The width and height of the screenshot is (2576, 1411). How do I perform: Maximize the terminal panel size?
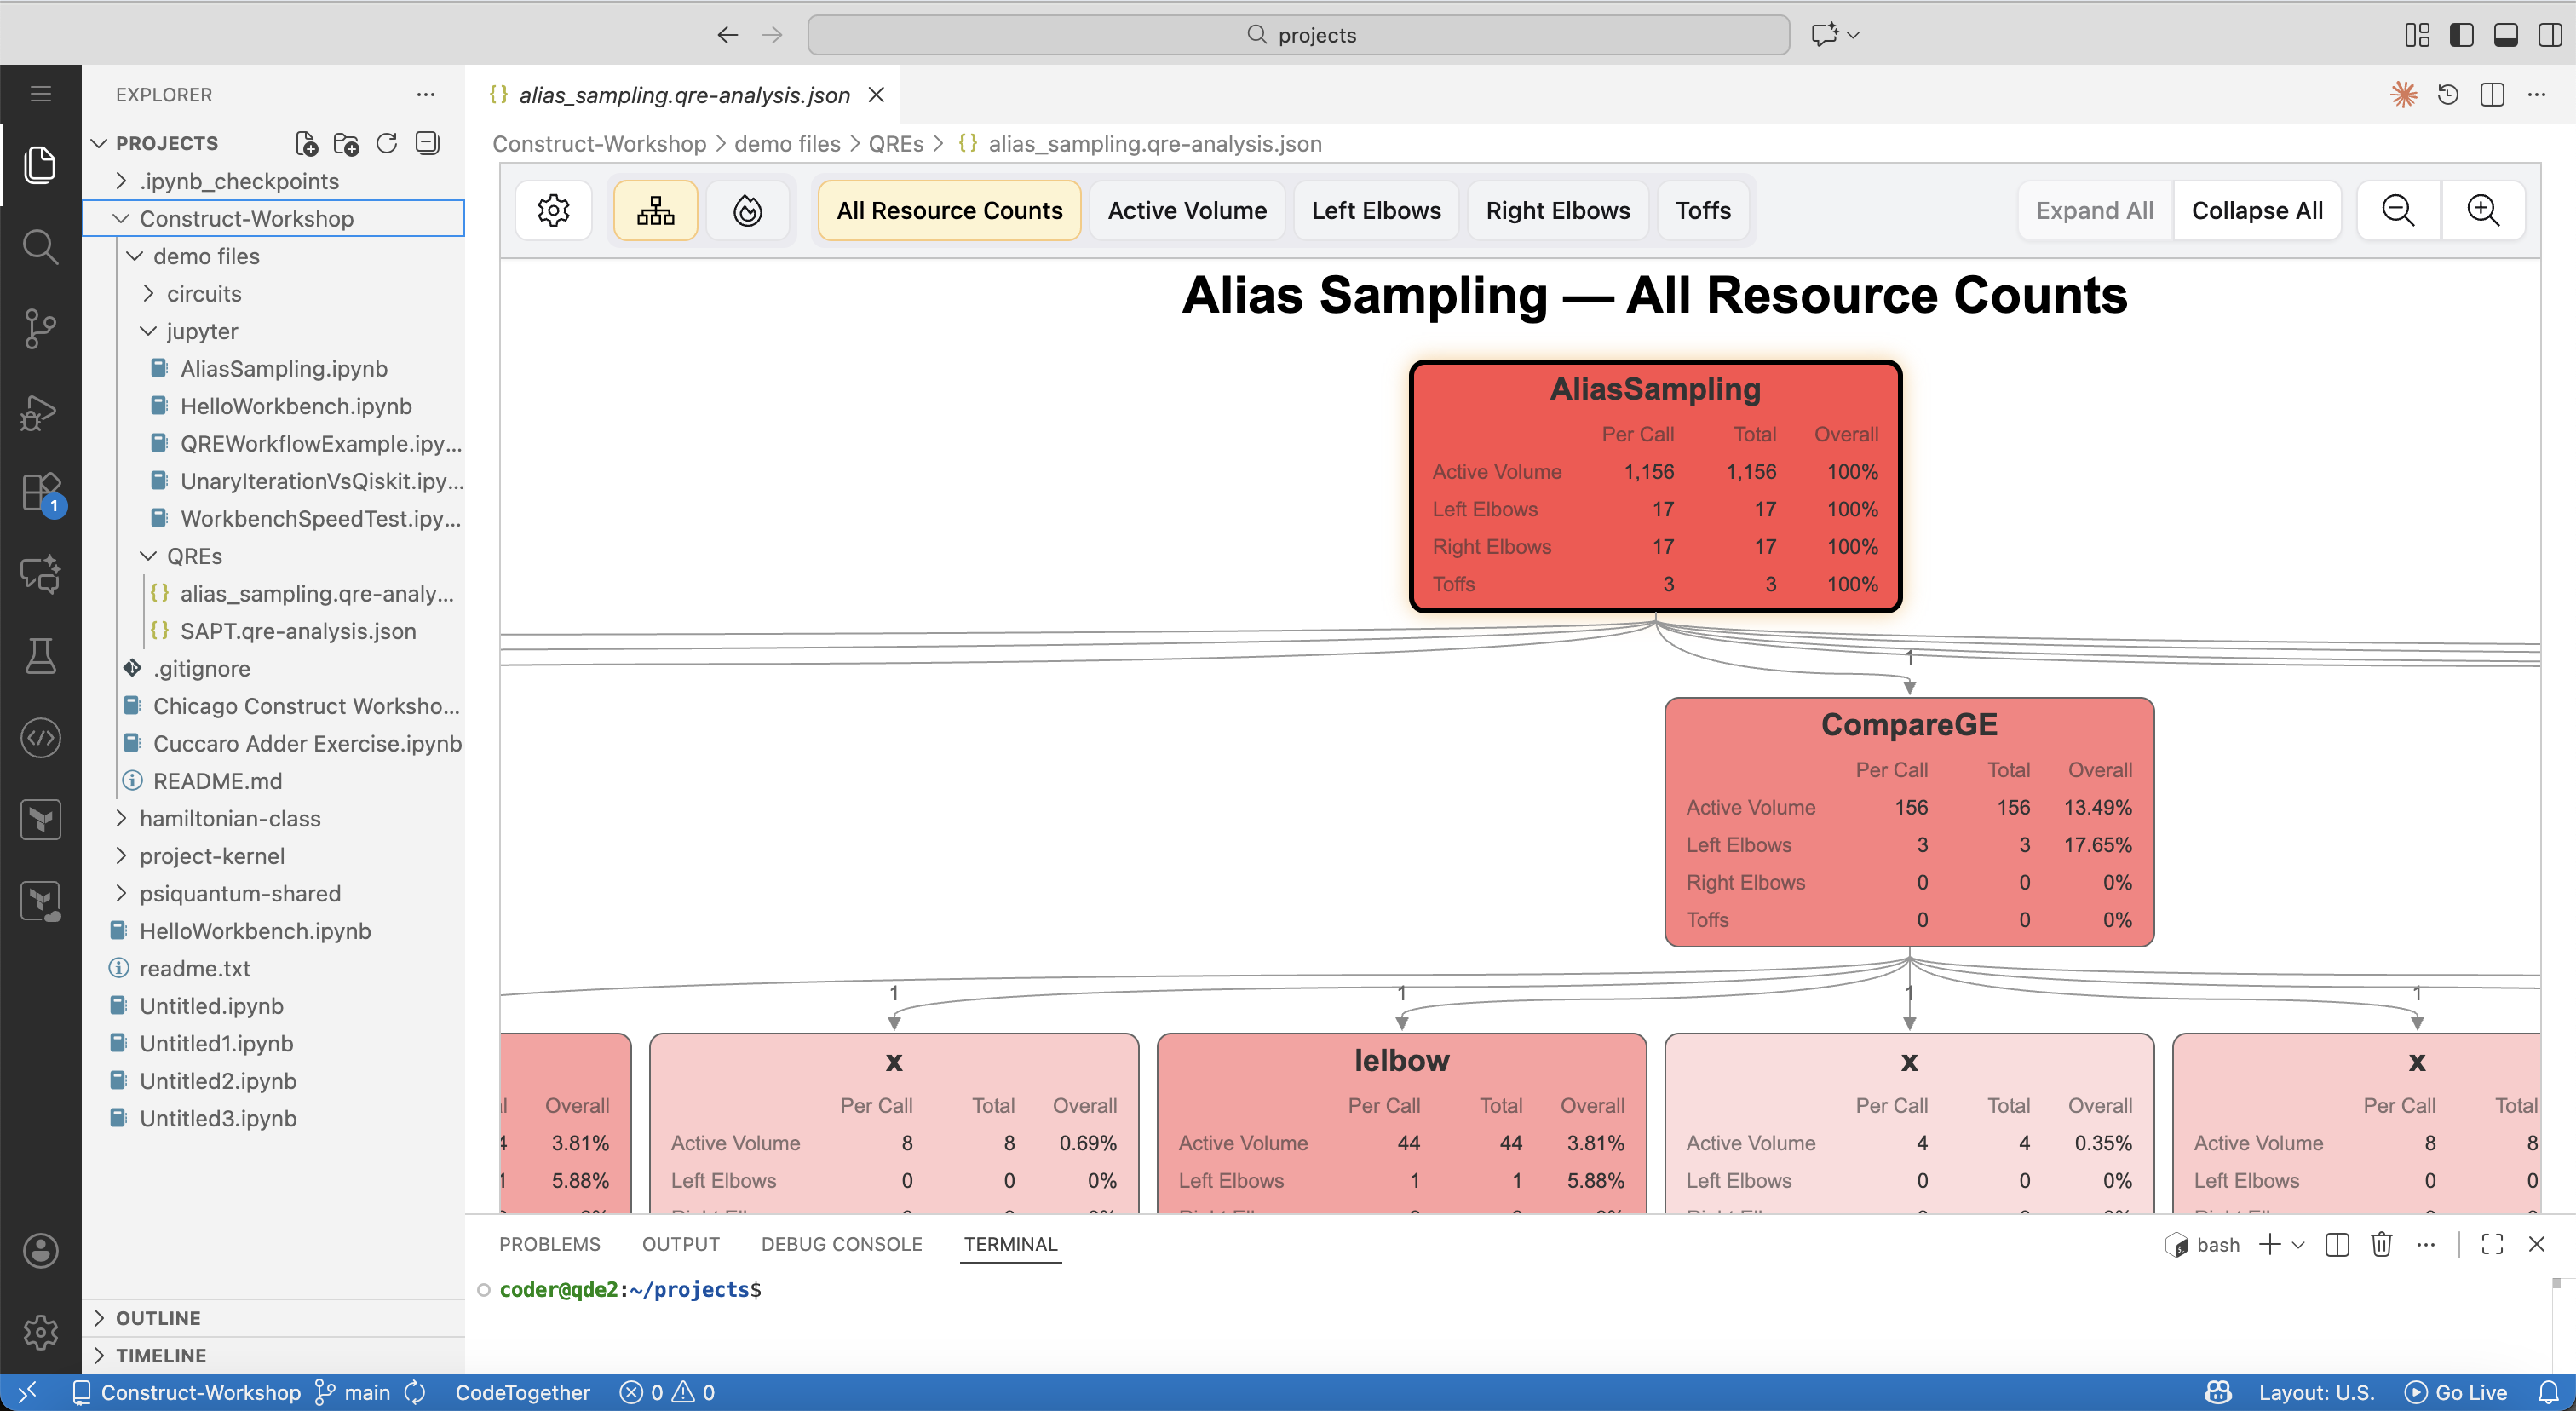[2492, 1244]
